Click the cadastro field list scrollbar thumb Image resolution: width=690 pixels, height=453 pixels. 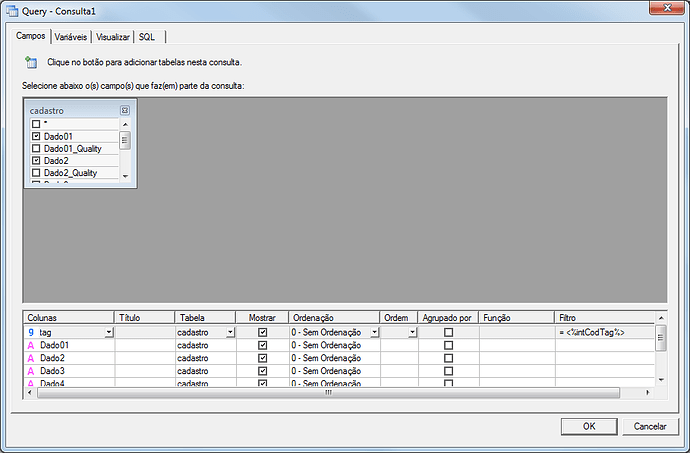pyautogui.click(x=125, y=140)
